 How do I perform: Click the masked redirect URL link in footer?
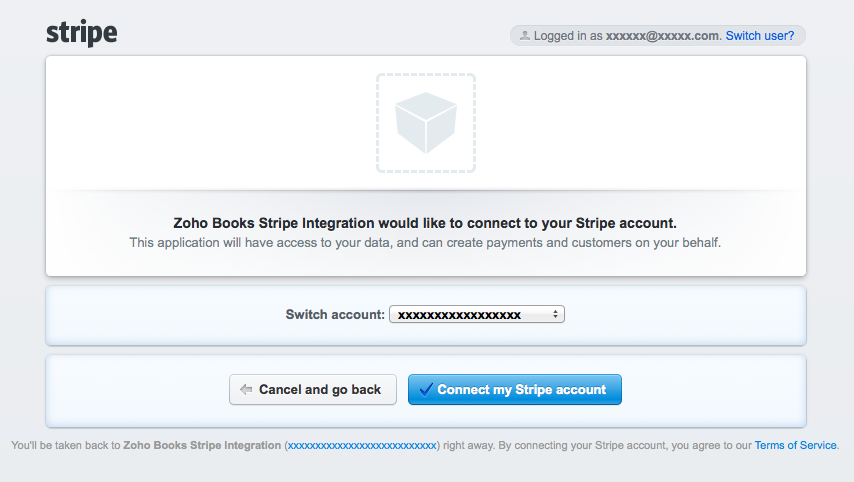point(362,446)
